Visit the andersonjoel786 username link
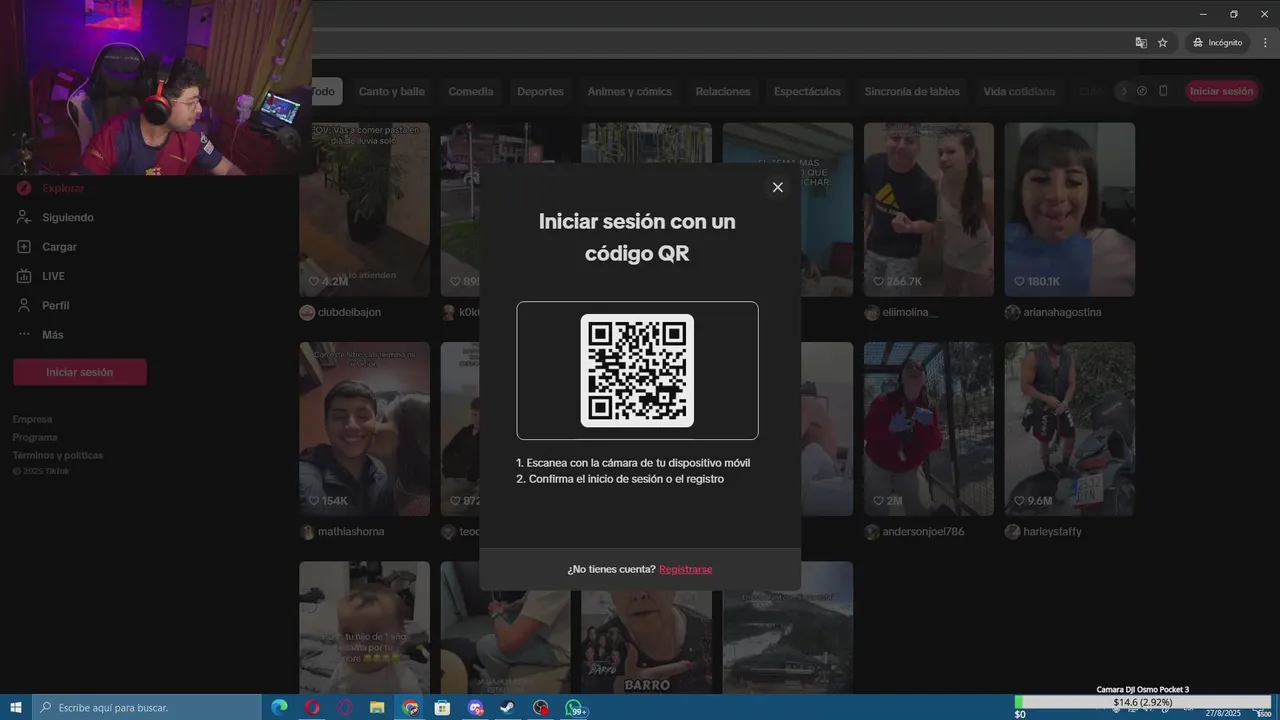Viewport: 1280px width, 720px height. [923, 532]
